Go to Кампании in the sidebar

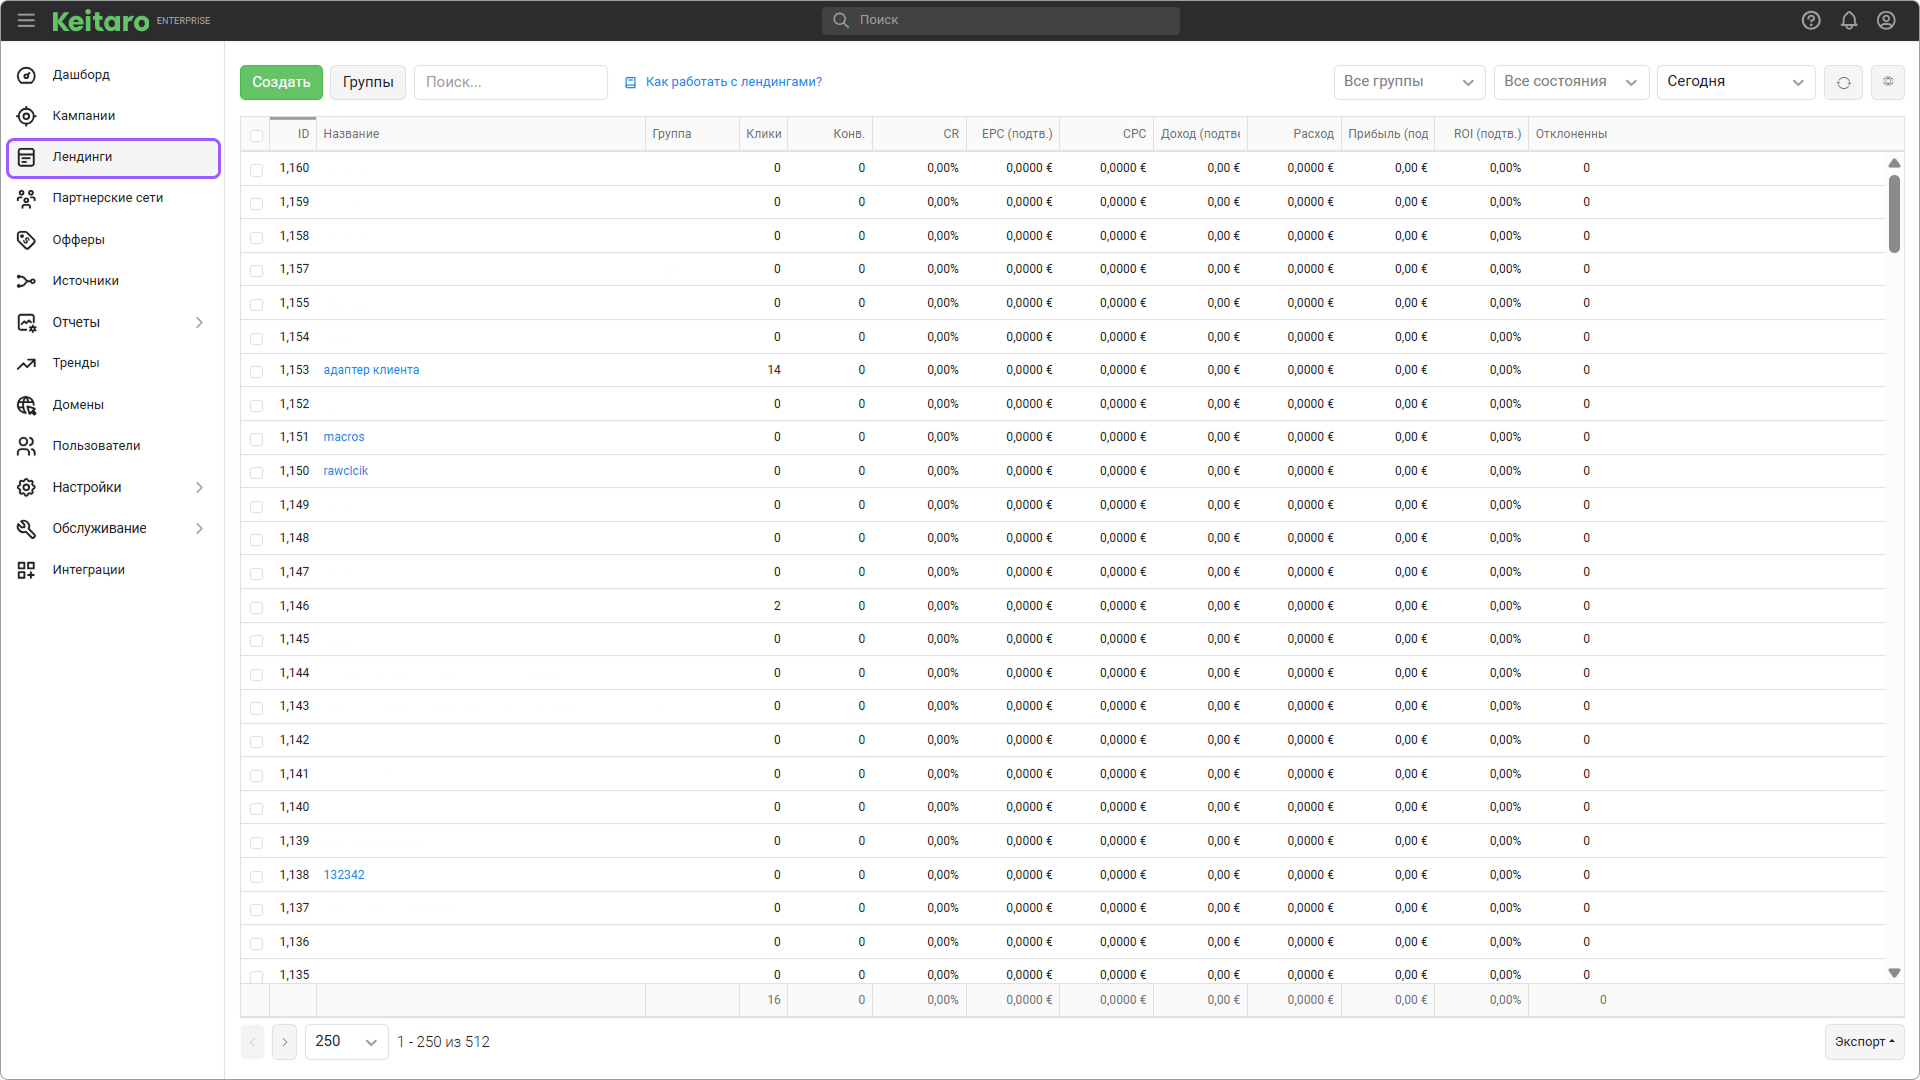click(84, 116)
